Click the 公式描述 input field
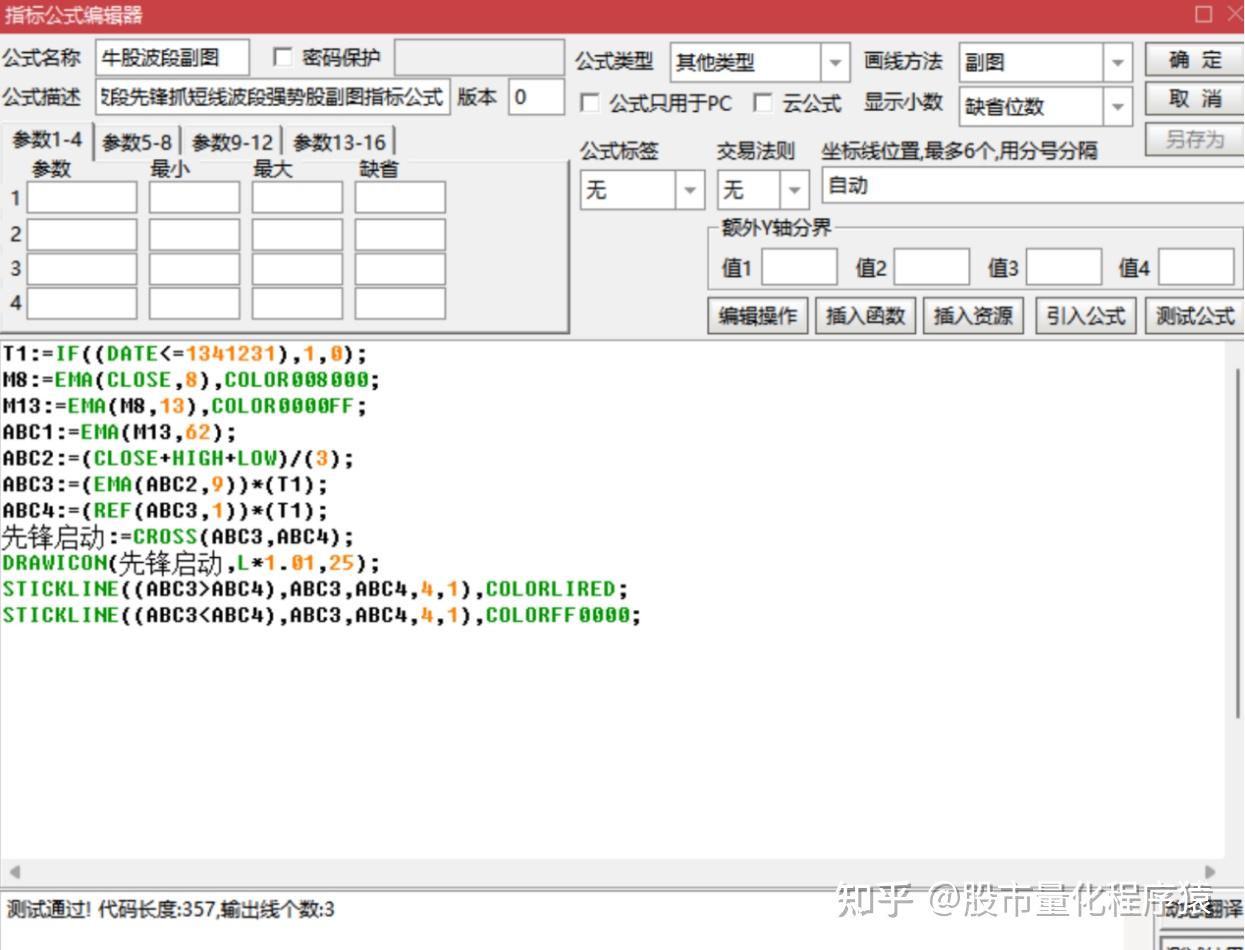 pos(273,98)
